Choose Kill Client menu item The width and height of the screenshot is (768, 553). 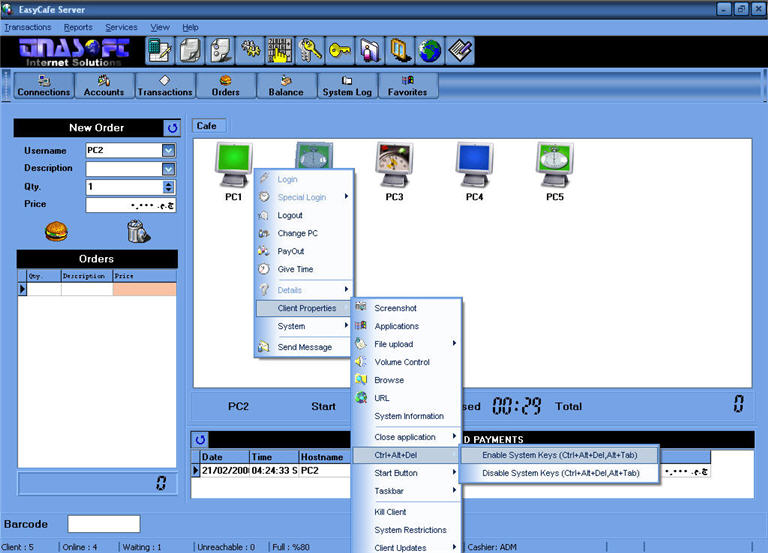pyautogui.click(x=407, y=512)
